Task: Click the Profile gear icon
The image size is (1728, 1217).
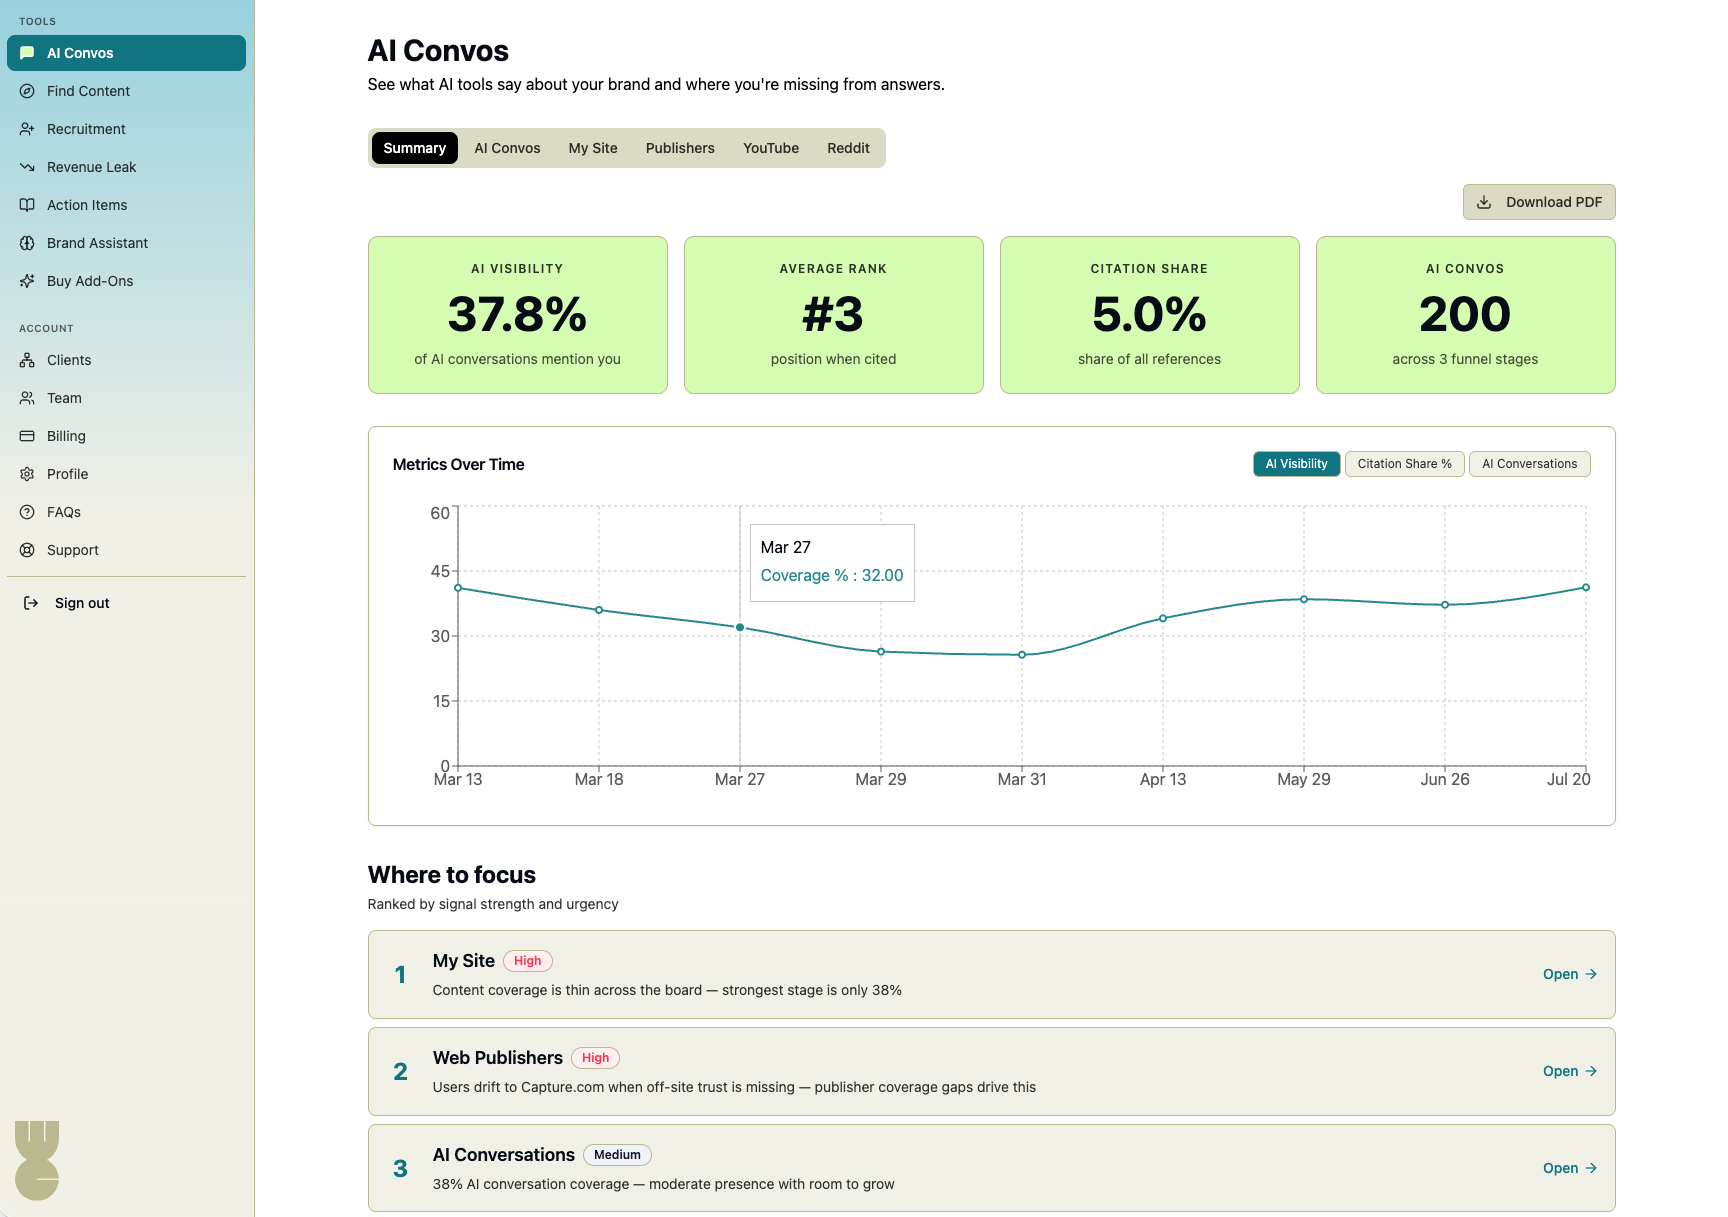Action: click(27, 474)
